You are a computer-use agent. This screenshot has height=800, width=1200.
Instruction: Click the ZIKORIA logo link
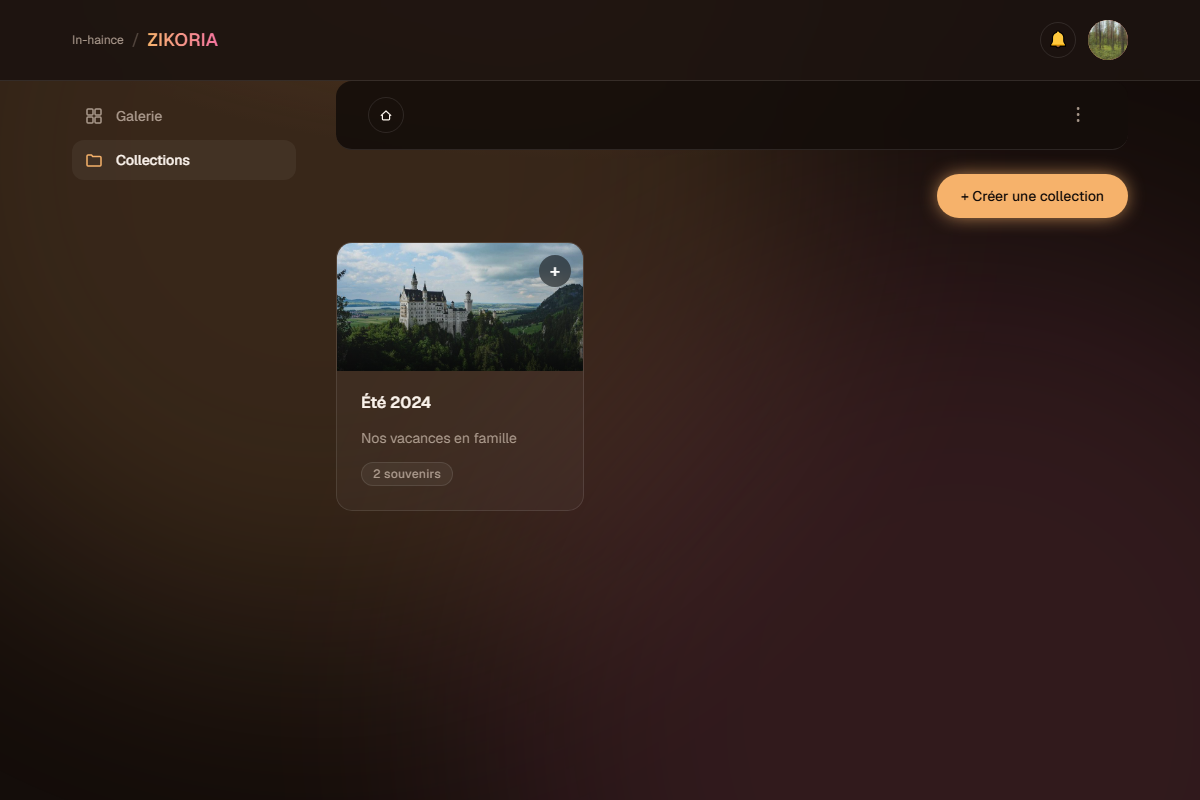182,40
